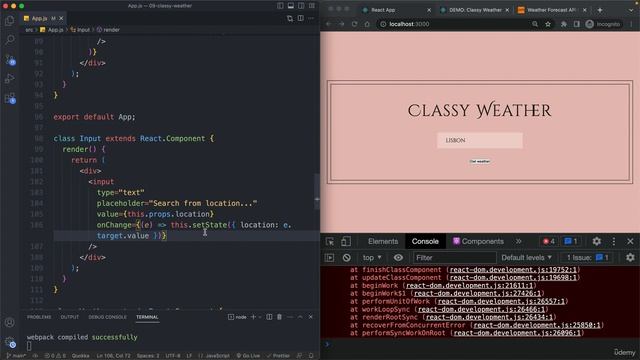640x360 pixels.
Task: Add a new terminal with plus icon
Action: [x=253, y=317]
